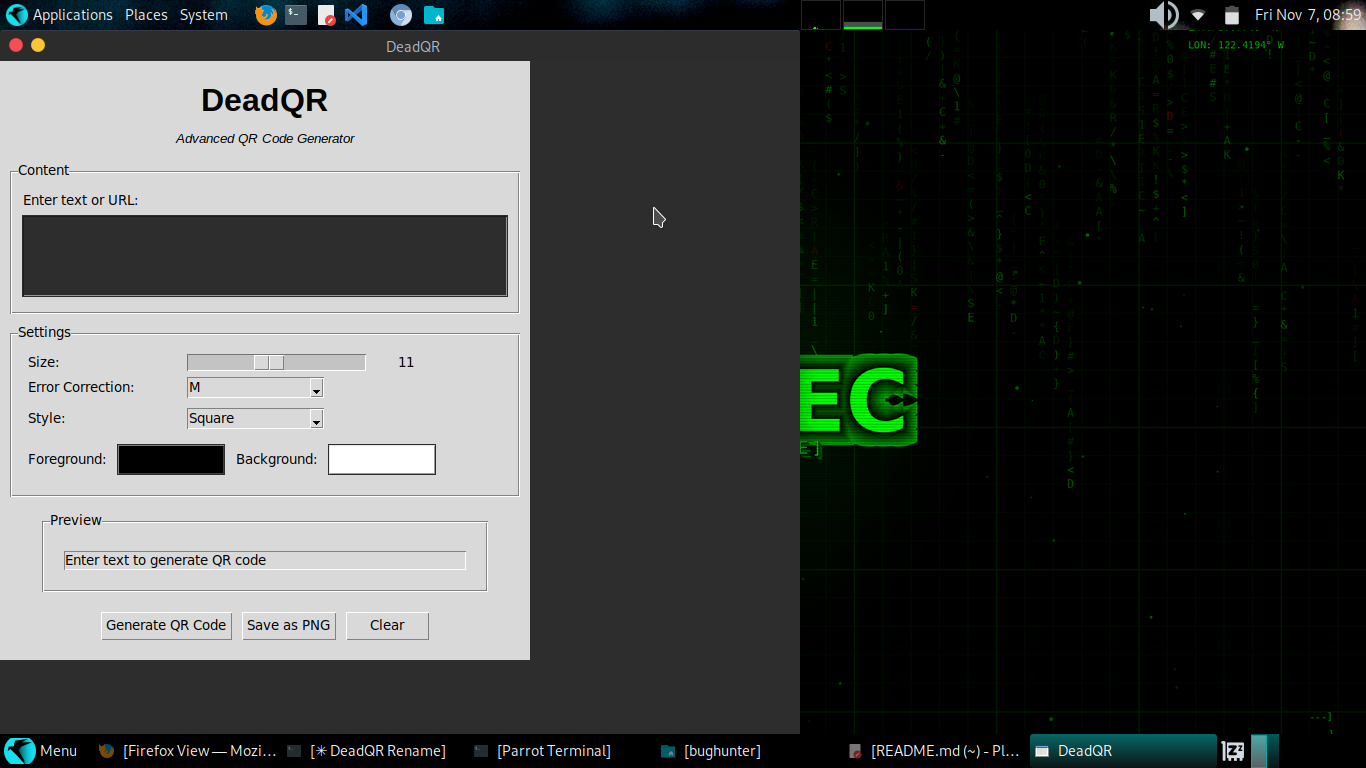The image size is (1366, 768).
Task: Click the Generate QR Code button
Action: point(166,625)
